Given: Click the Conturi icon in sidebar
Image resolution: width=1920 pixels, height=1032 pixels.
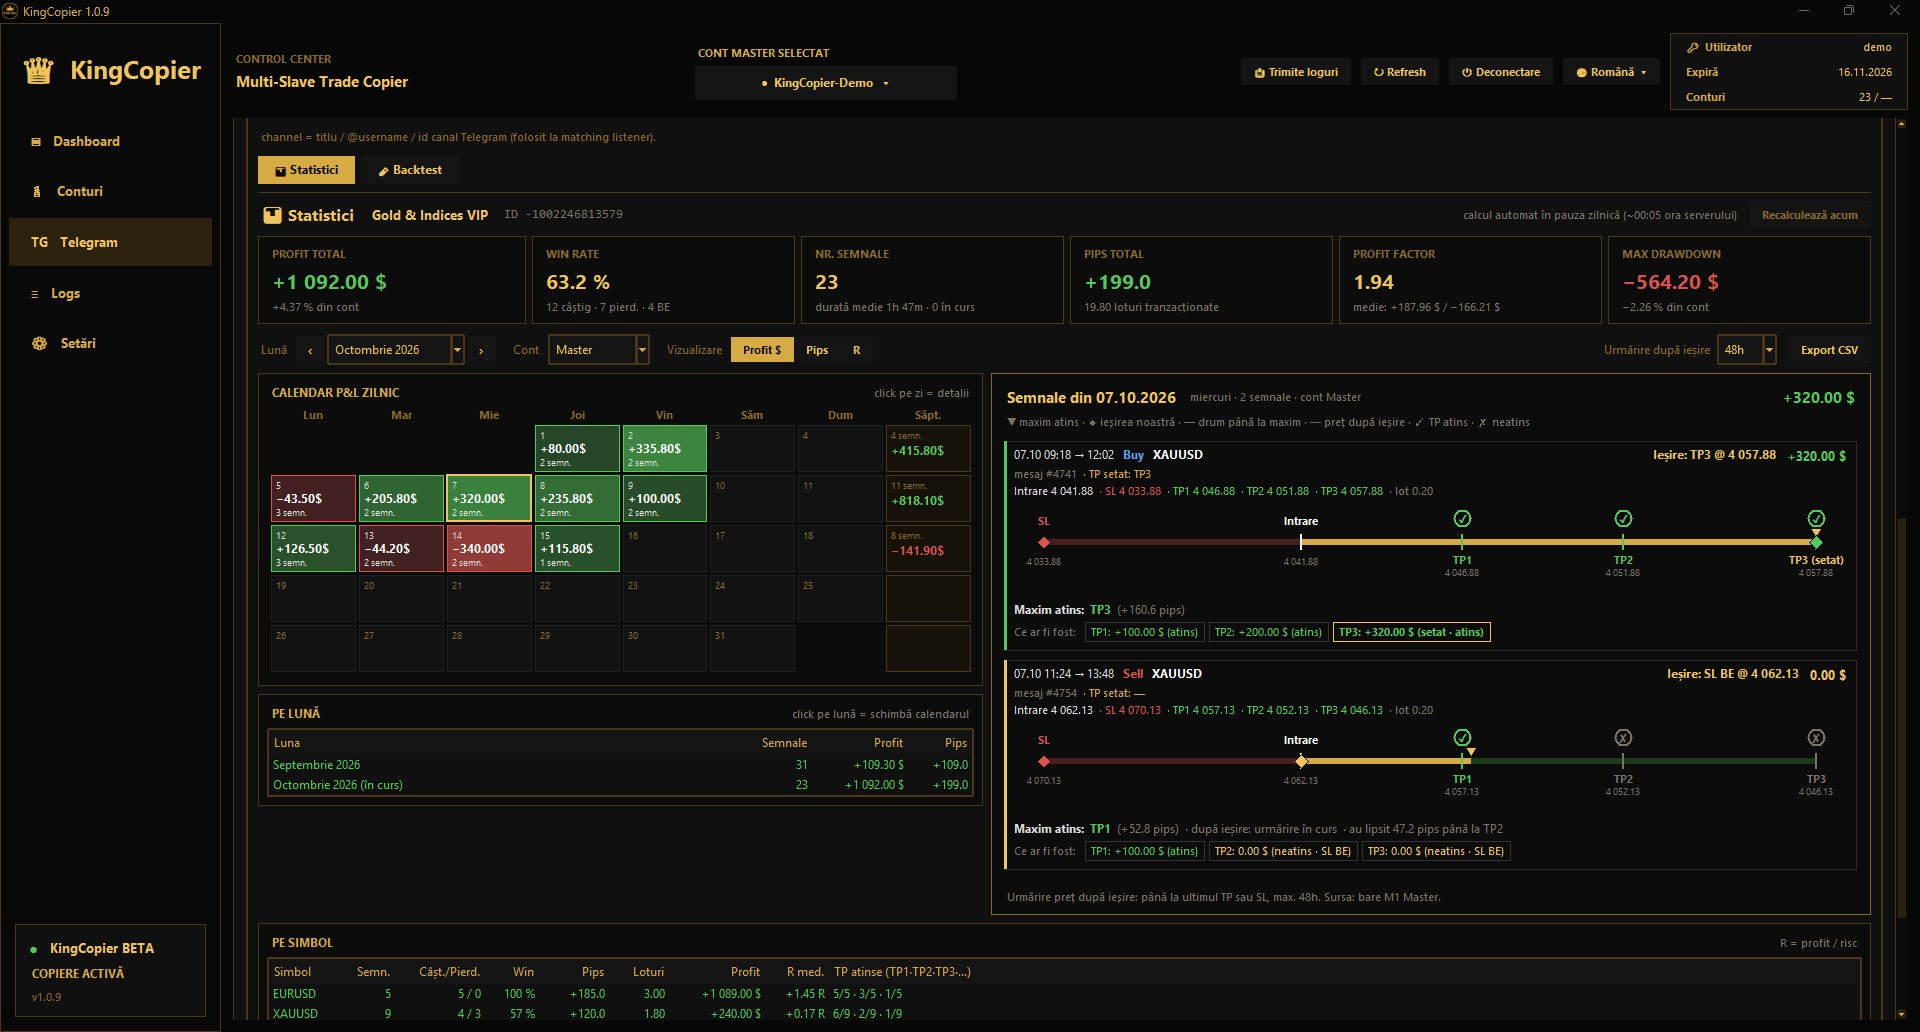Looking at the screenshot, I should click(37, 191).
